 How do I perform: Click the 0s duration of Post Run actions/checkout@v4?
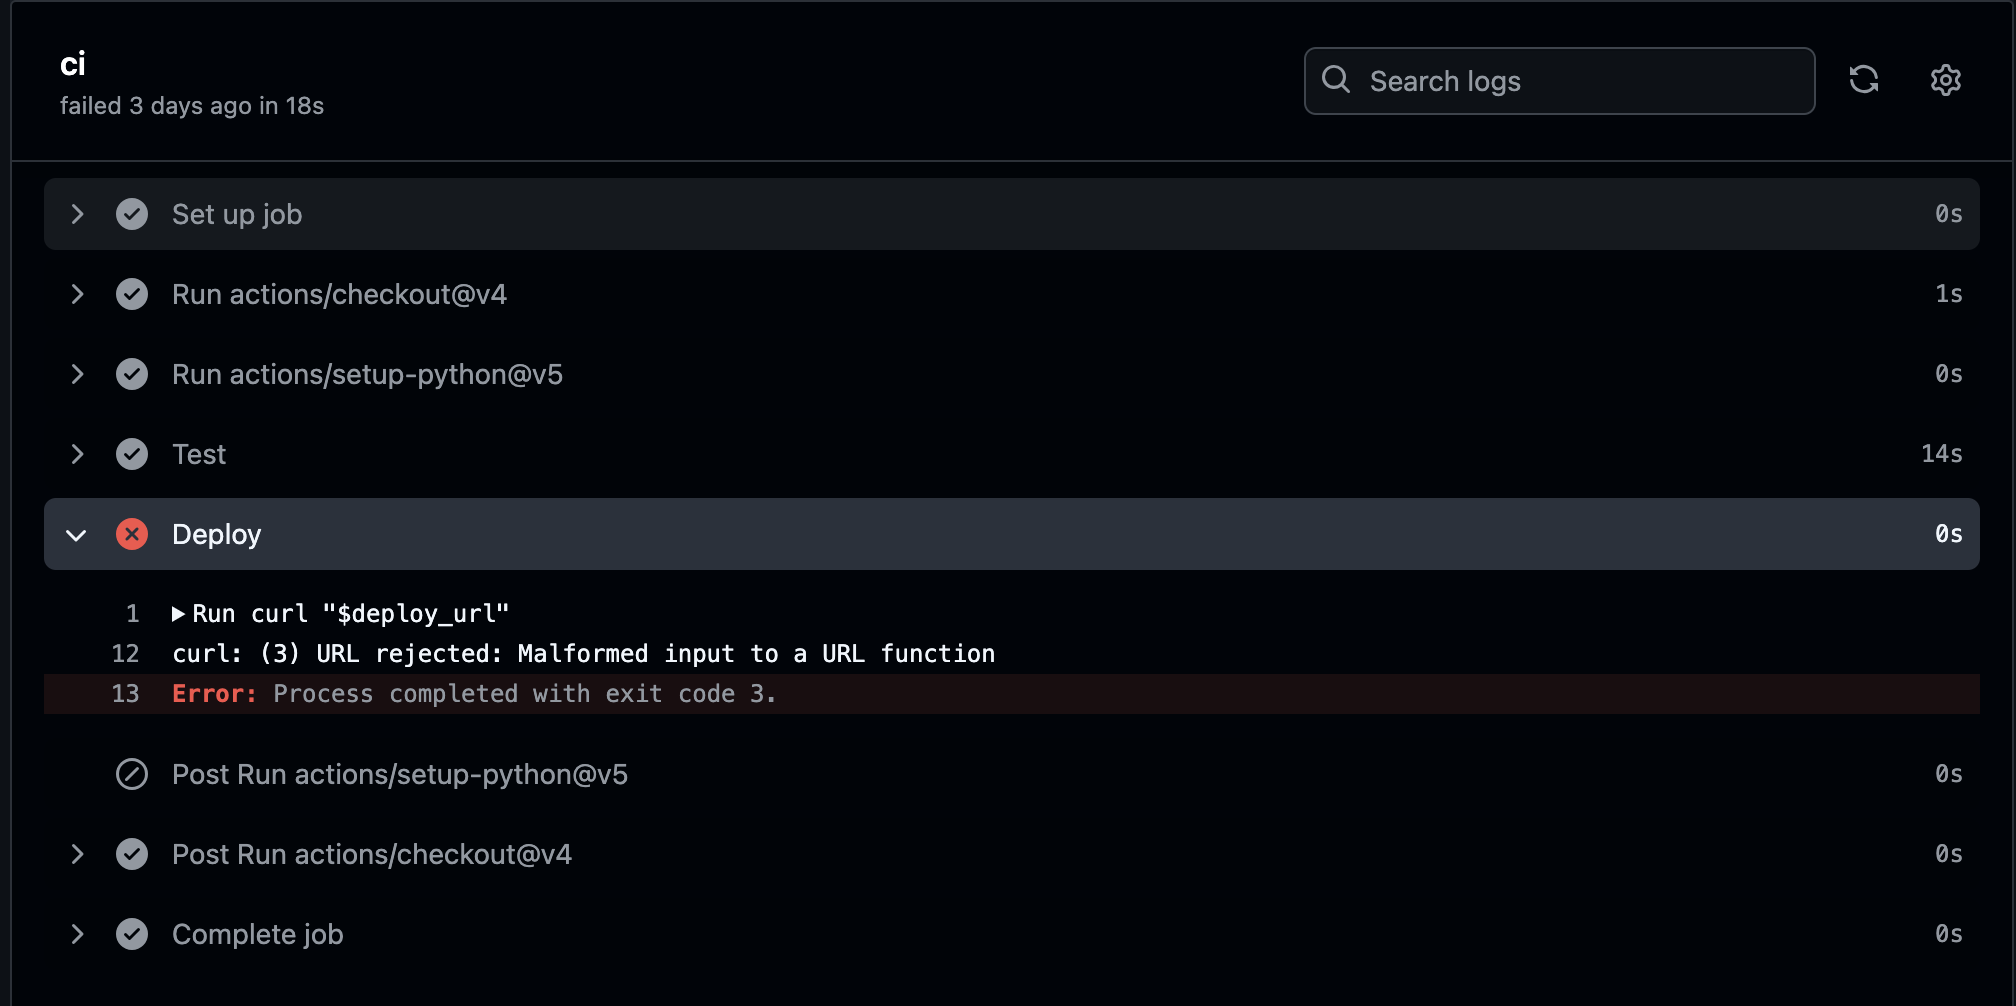pos(1949,854)
